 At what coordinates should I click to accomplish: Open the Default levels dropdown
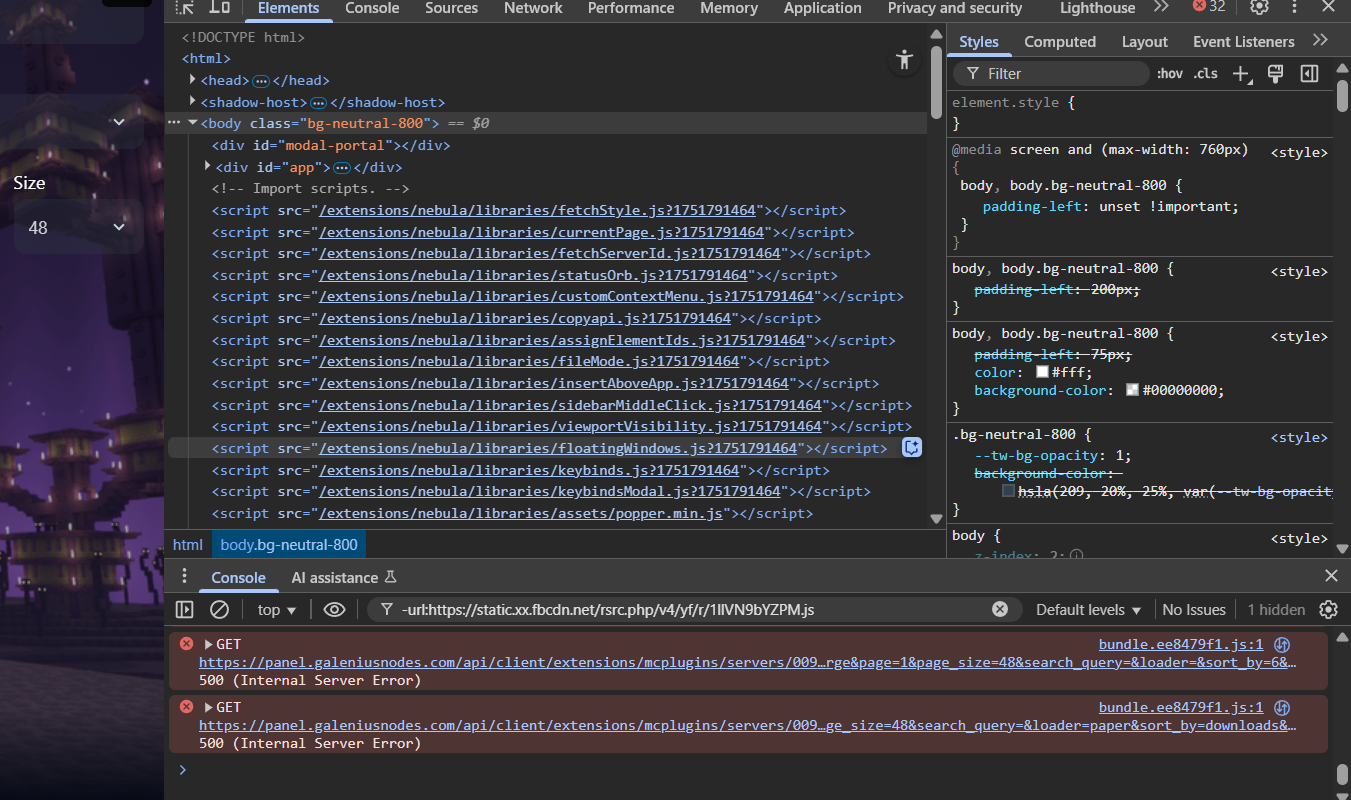click(x=1088, y=609)
